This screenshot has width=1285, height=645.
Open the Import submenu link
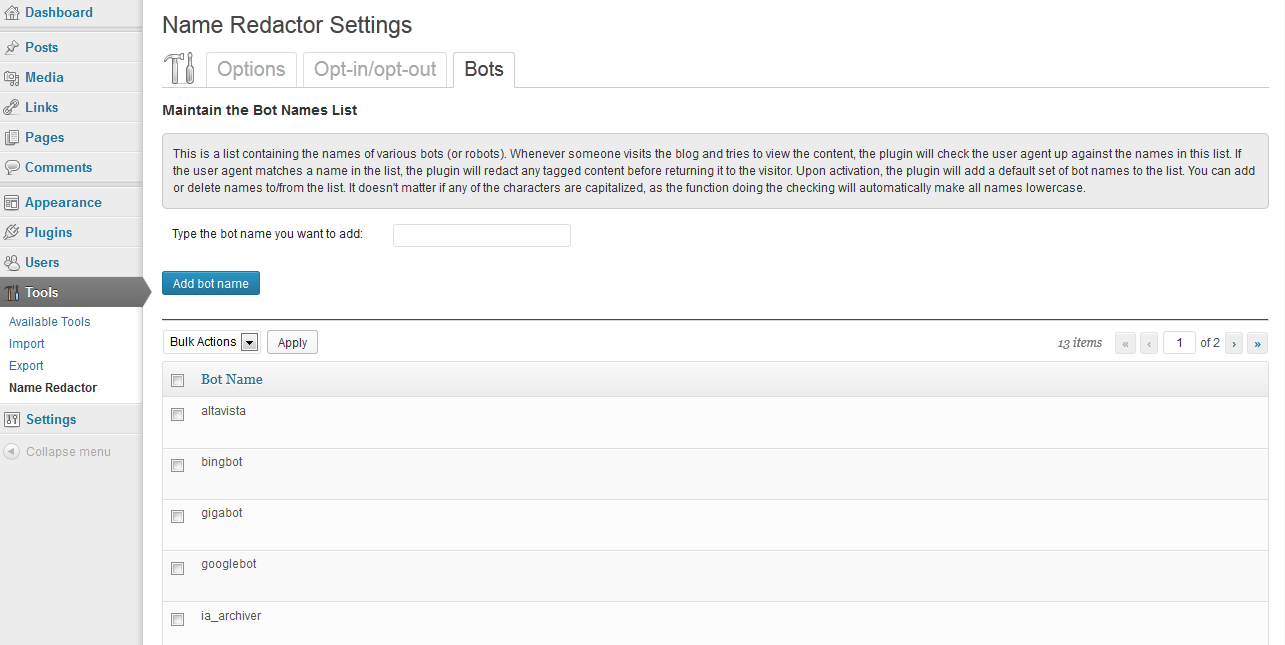(x=27, y=344)
